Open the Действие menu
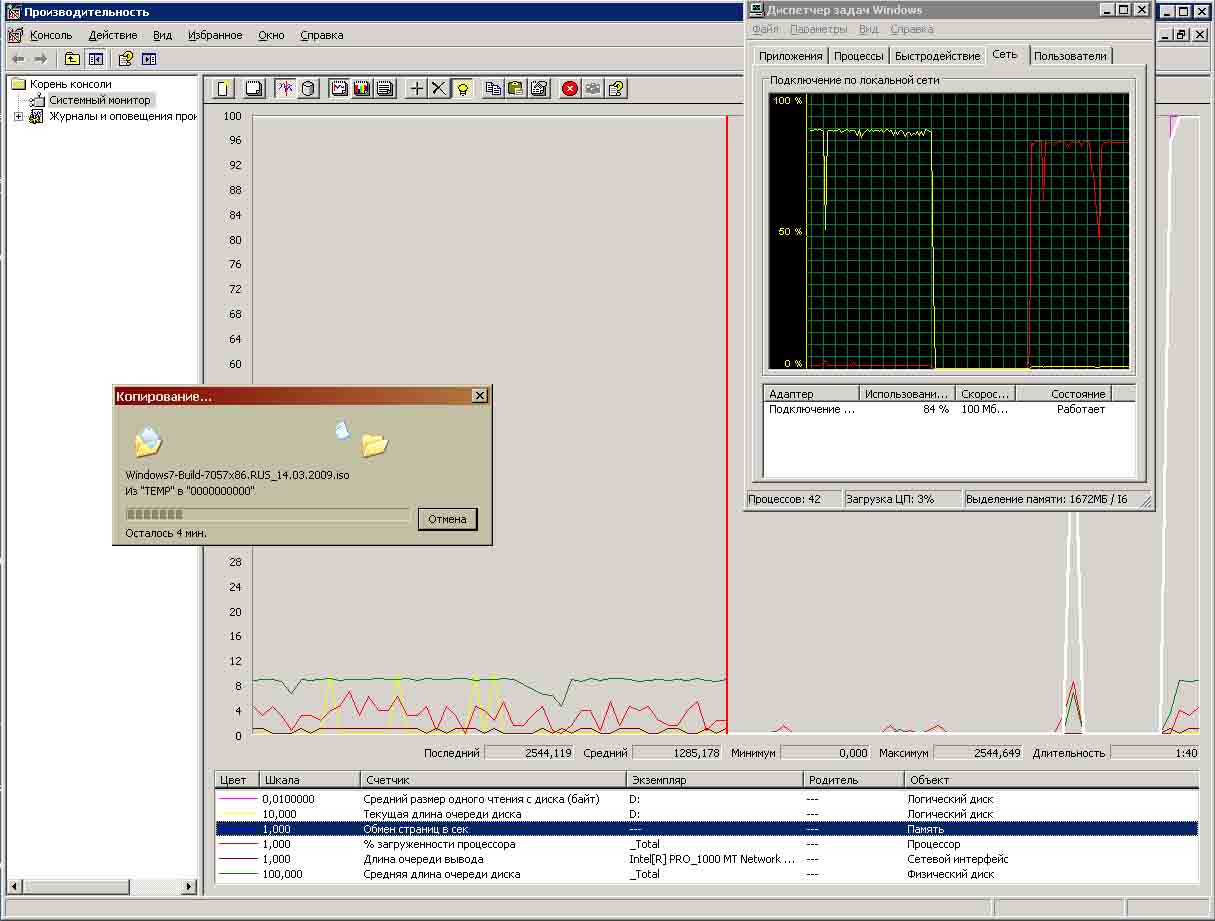The width and height of the screenshot is (1215, 921). [112, 35]
